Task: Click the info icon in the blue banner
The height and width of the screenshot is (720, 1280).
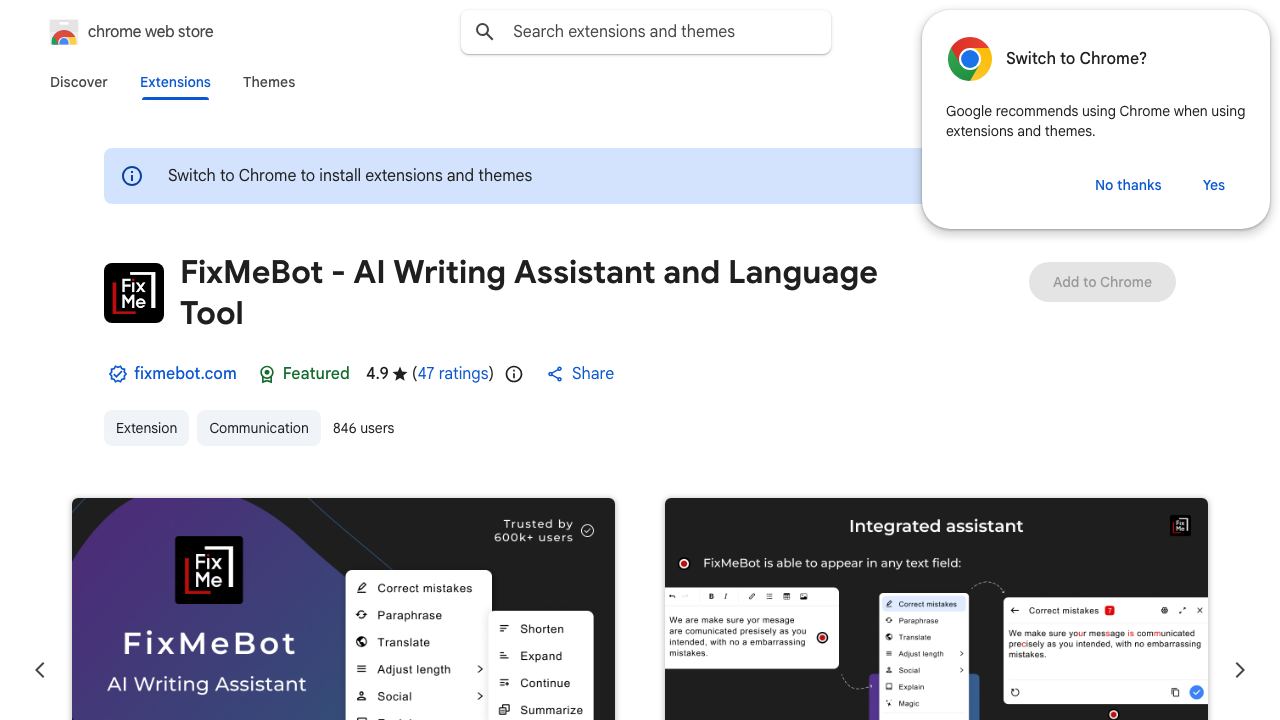Action: point(132,176)
